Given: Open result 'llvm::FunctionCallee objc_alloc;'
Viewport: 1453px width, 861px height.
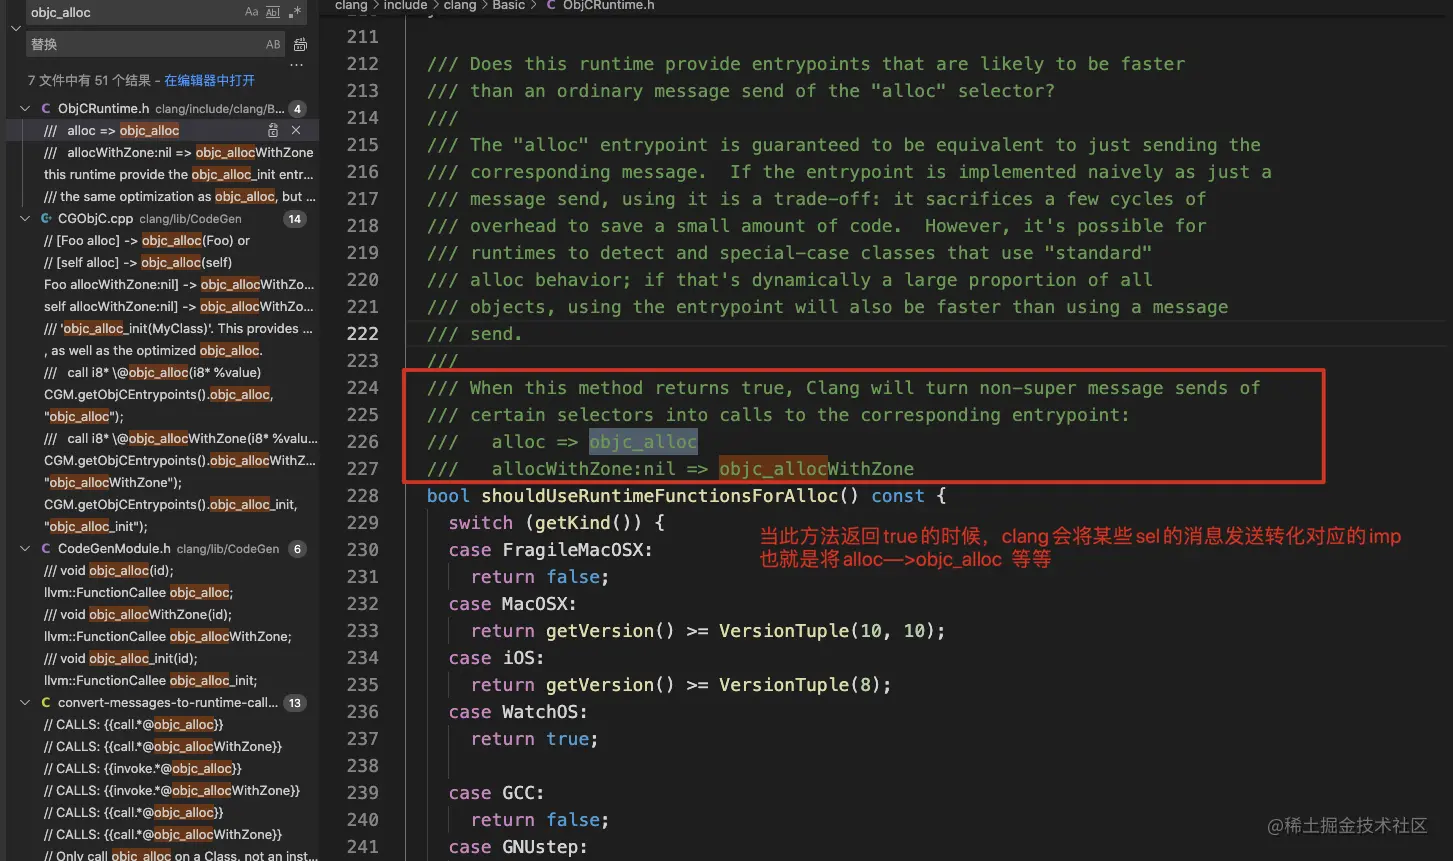Looking at the screenshot, I should click(x=139, y=593).
